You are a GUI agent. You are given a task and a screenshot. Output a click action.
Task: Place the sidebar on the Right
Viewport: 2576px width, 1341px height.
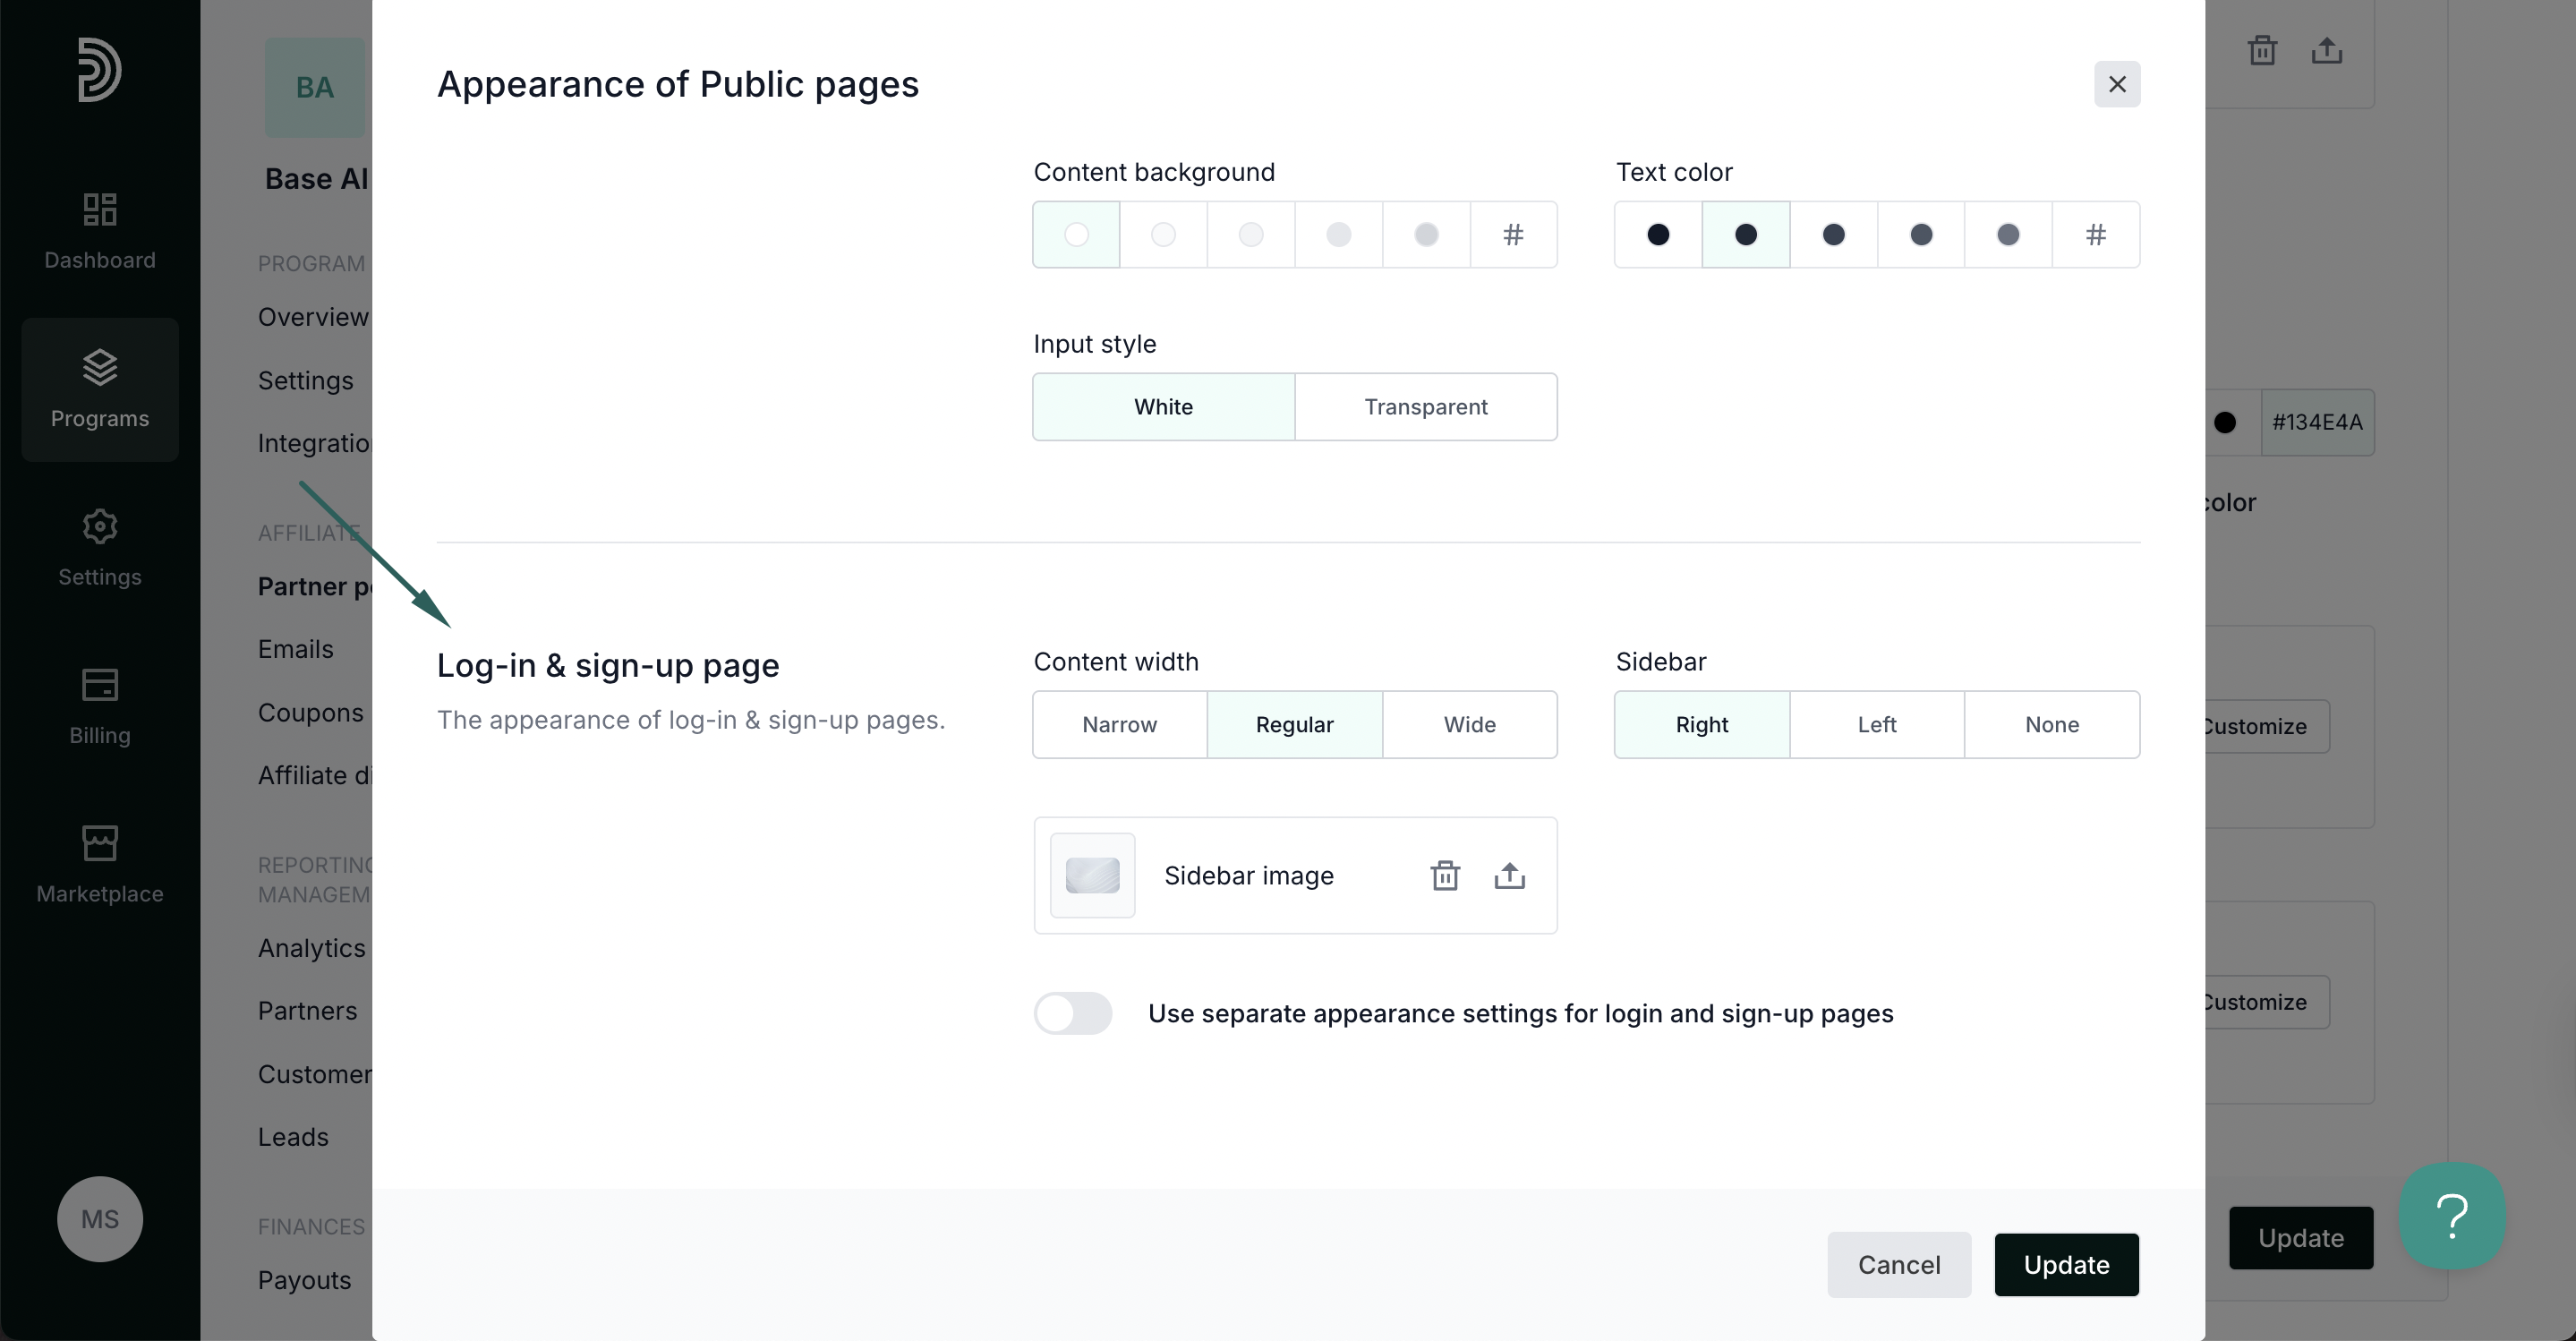point(1701,724)
